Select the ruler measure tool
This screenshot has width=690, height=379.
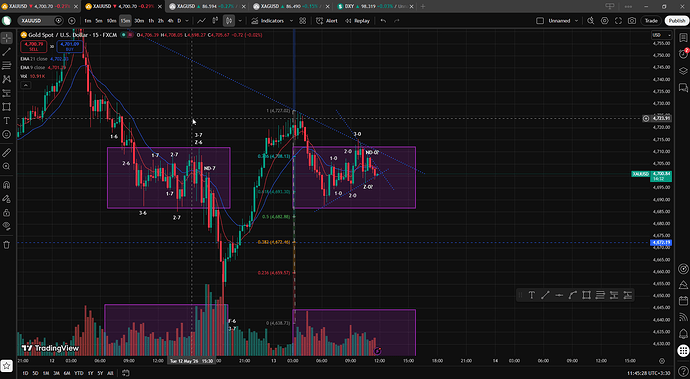coord(7,153)
